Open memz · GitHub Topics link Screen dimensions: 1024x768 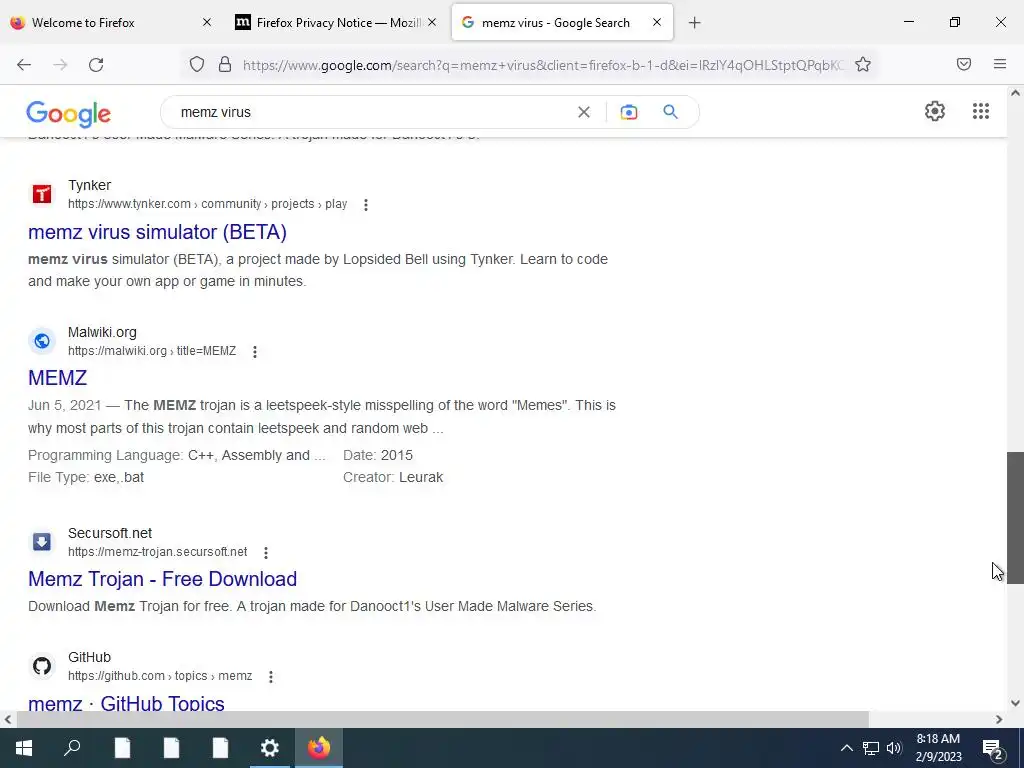[126, 703]
